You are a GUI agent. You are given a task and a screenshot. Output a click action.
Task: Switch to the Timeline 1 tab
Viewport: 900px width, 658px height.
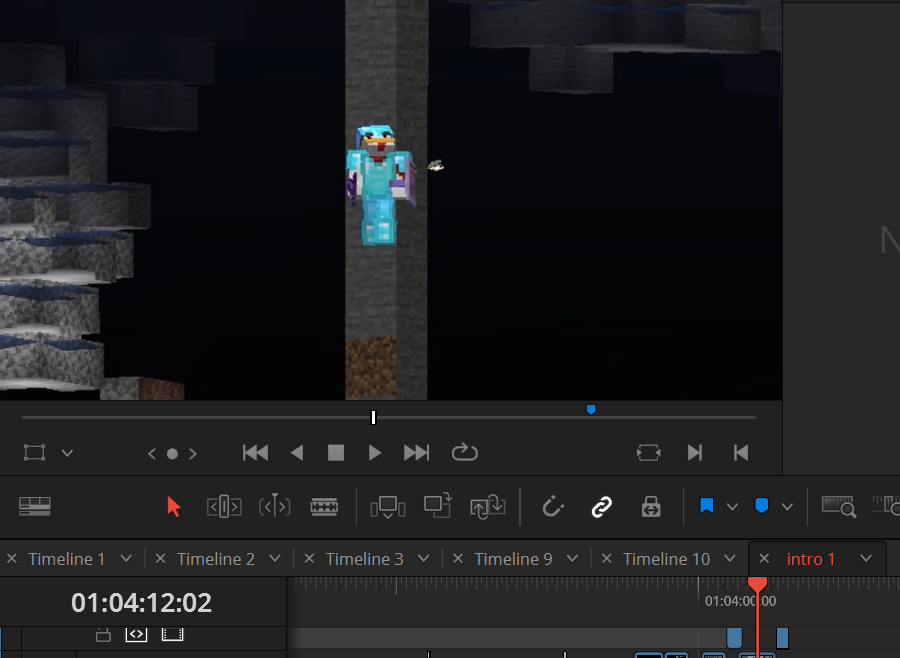67,559
